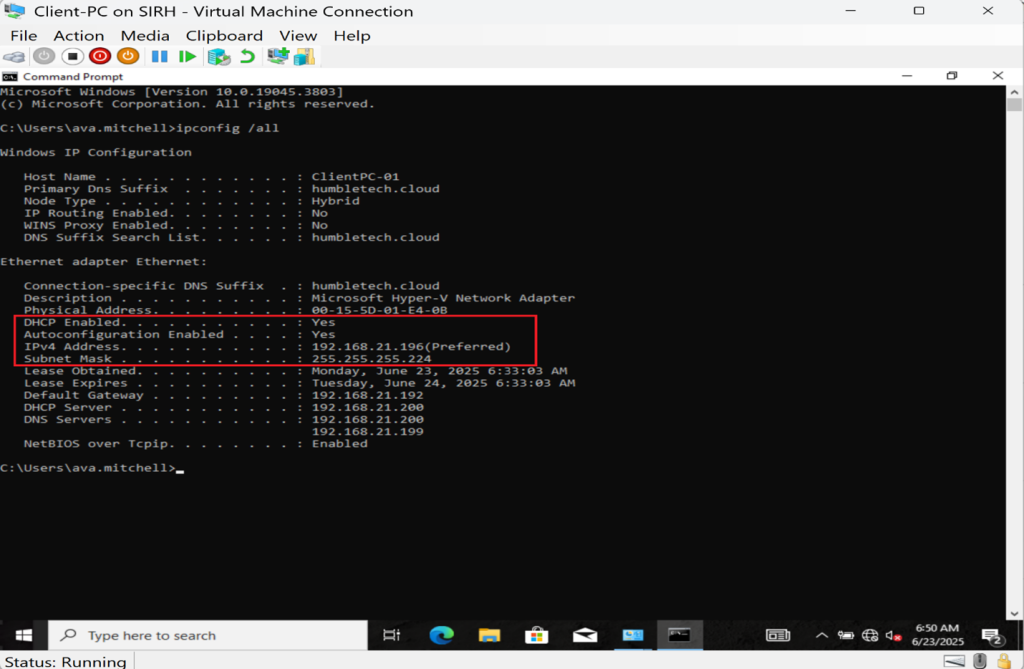
Task: Click the guest Windows Start button
Action: (x=23, y=636)
